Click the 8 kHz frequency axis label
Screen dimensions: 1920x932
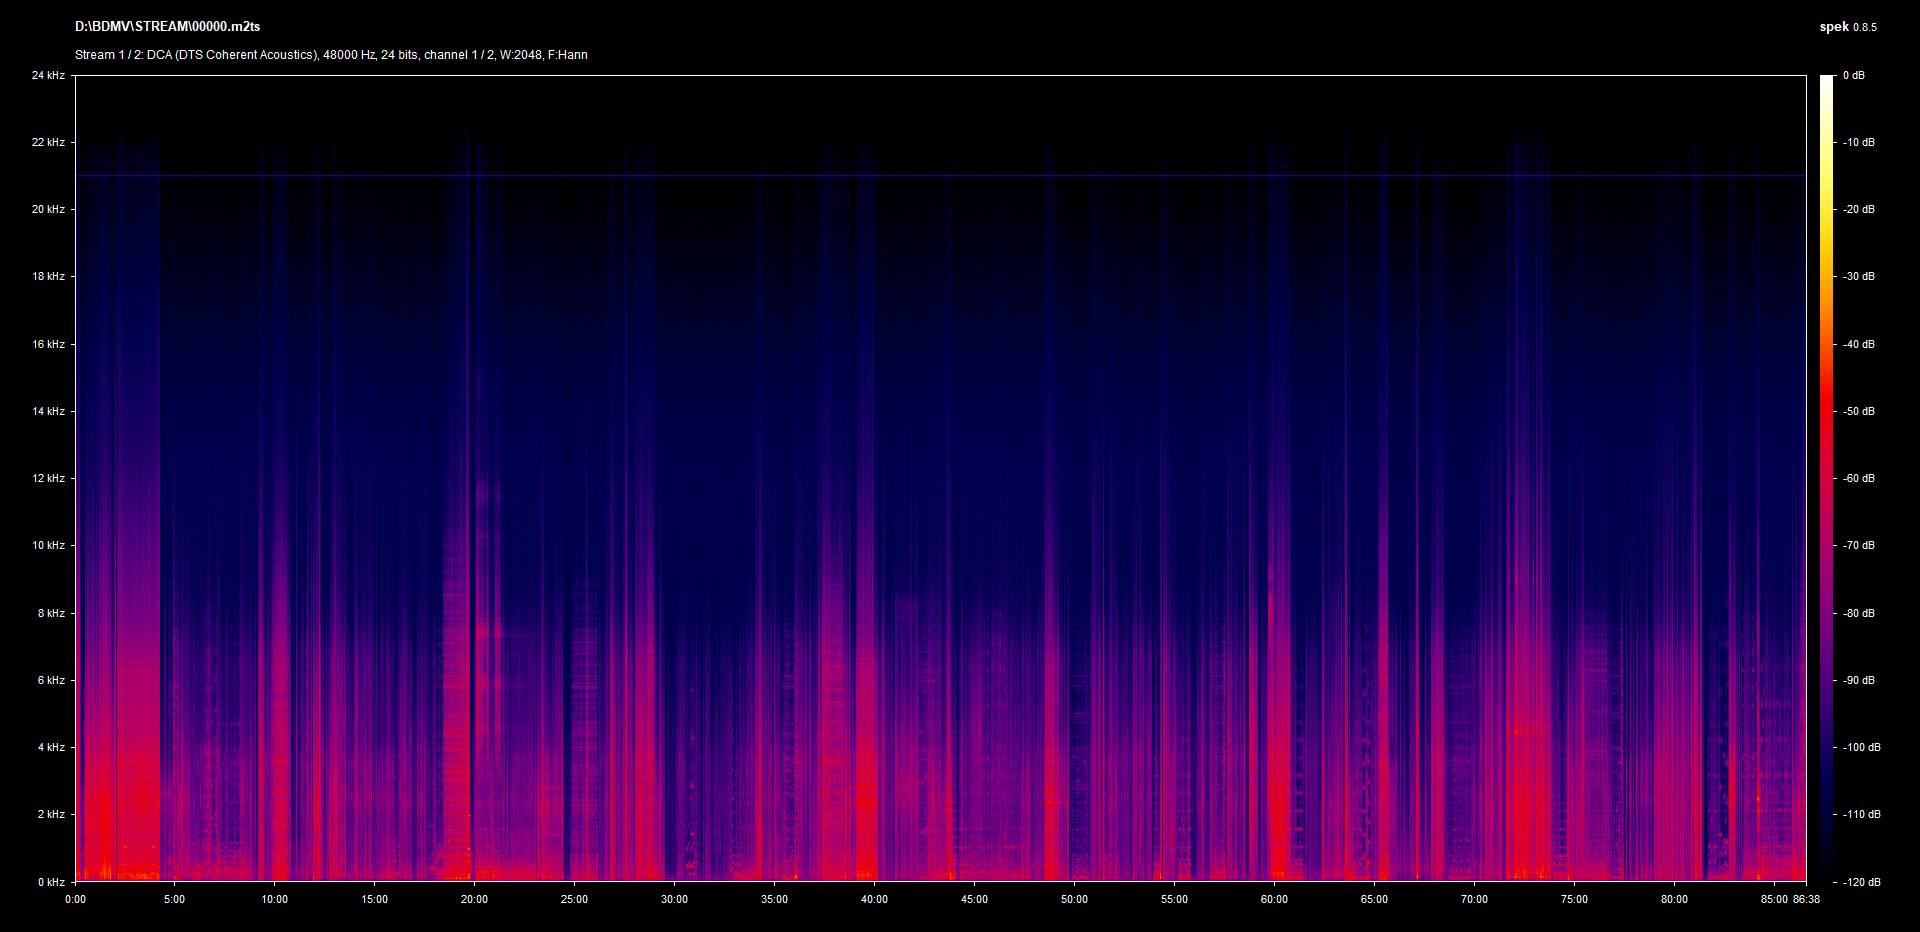click(x=51, y=613)
